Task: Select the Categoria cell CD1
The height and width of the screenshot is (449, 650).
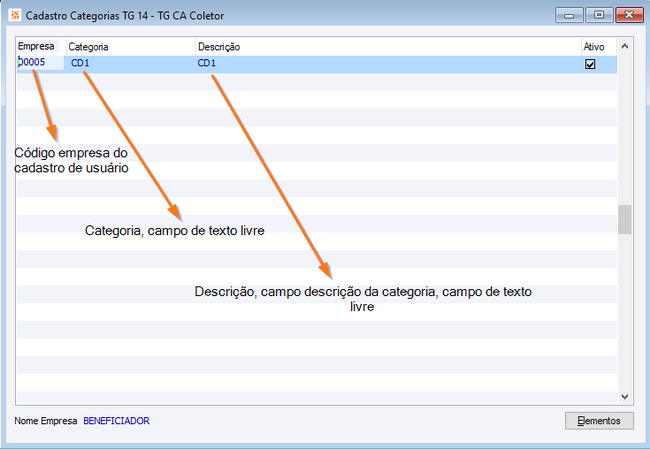Action: coord(131,63)
